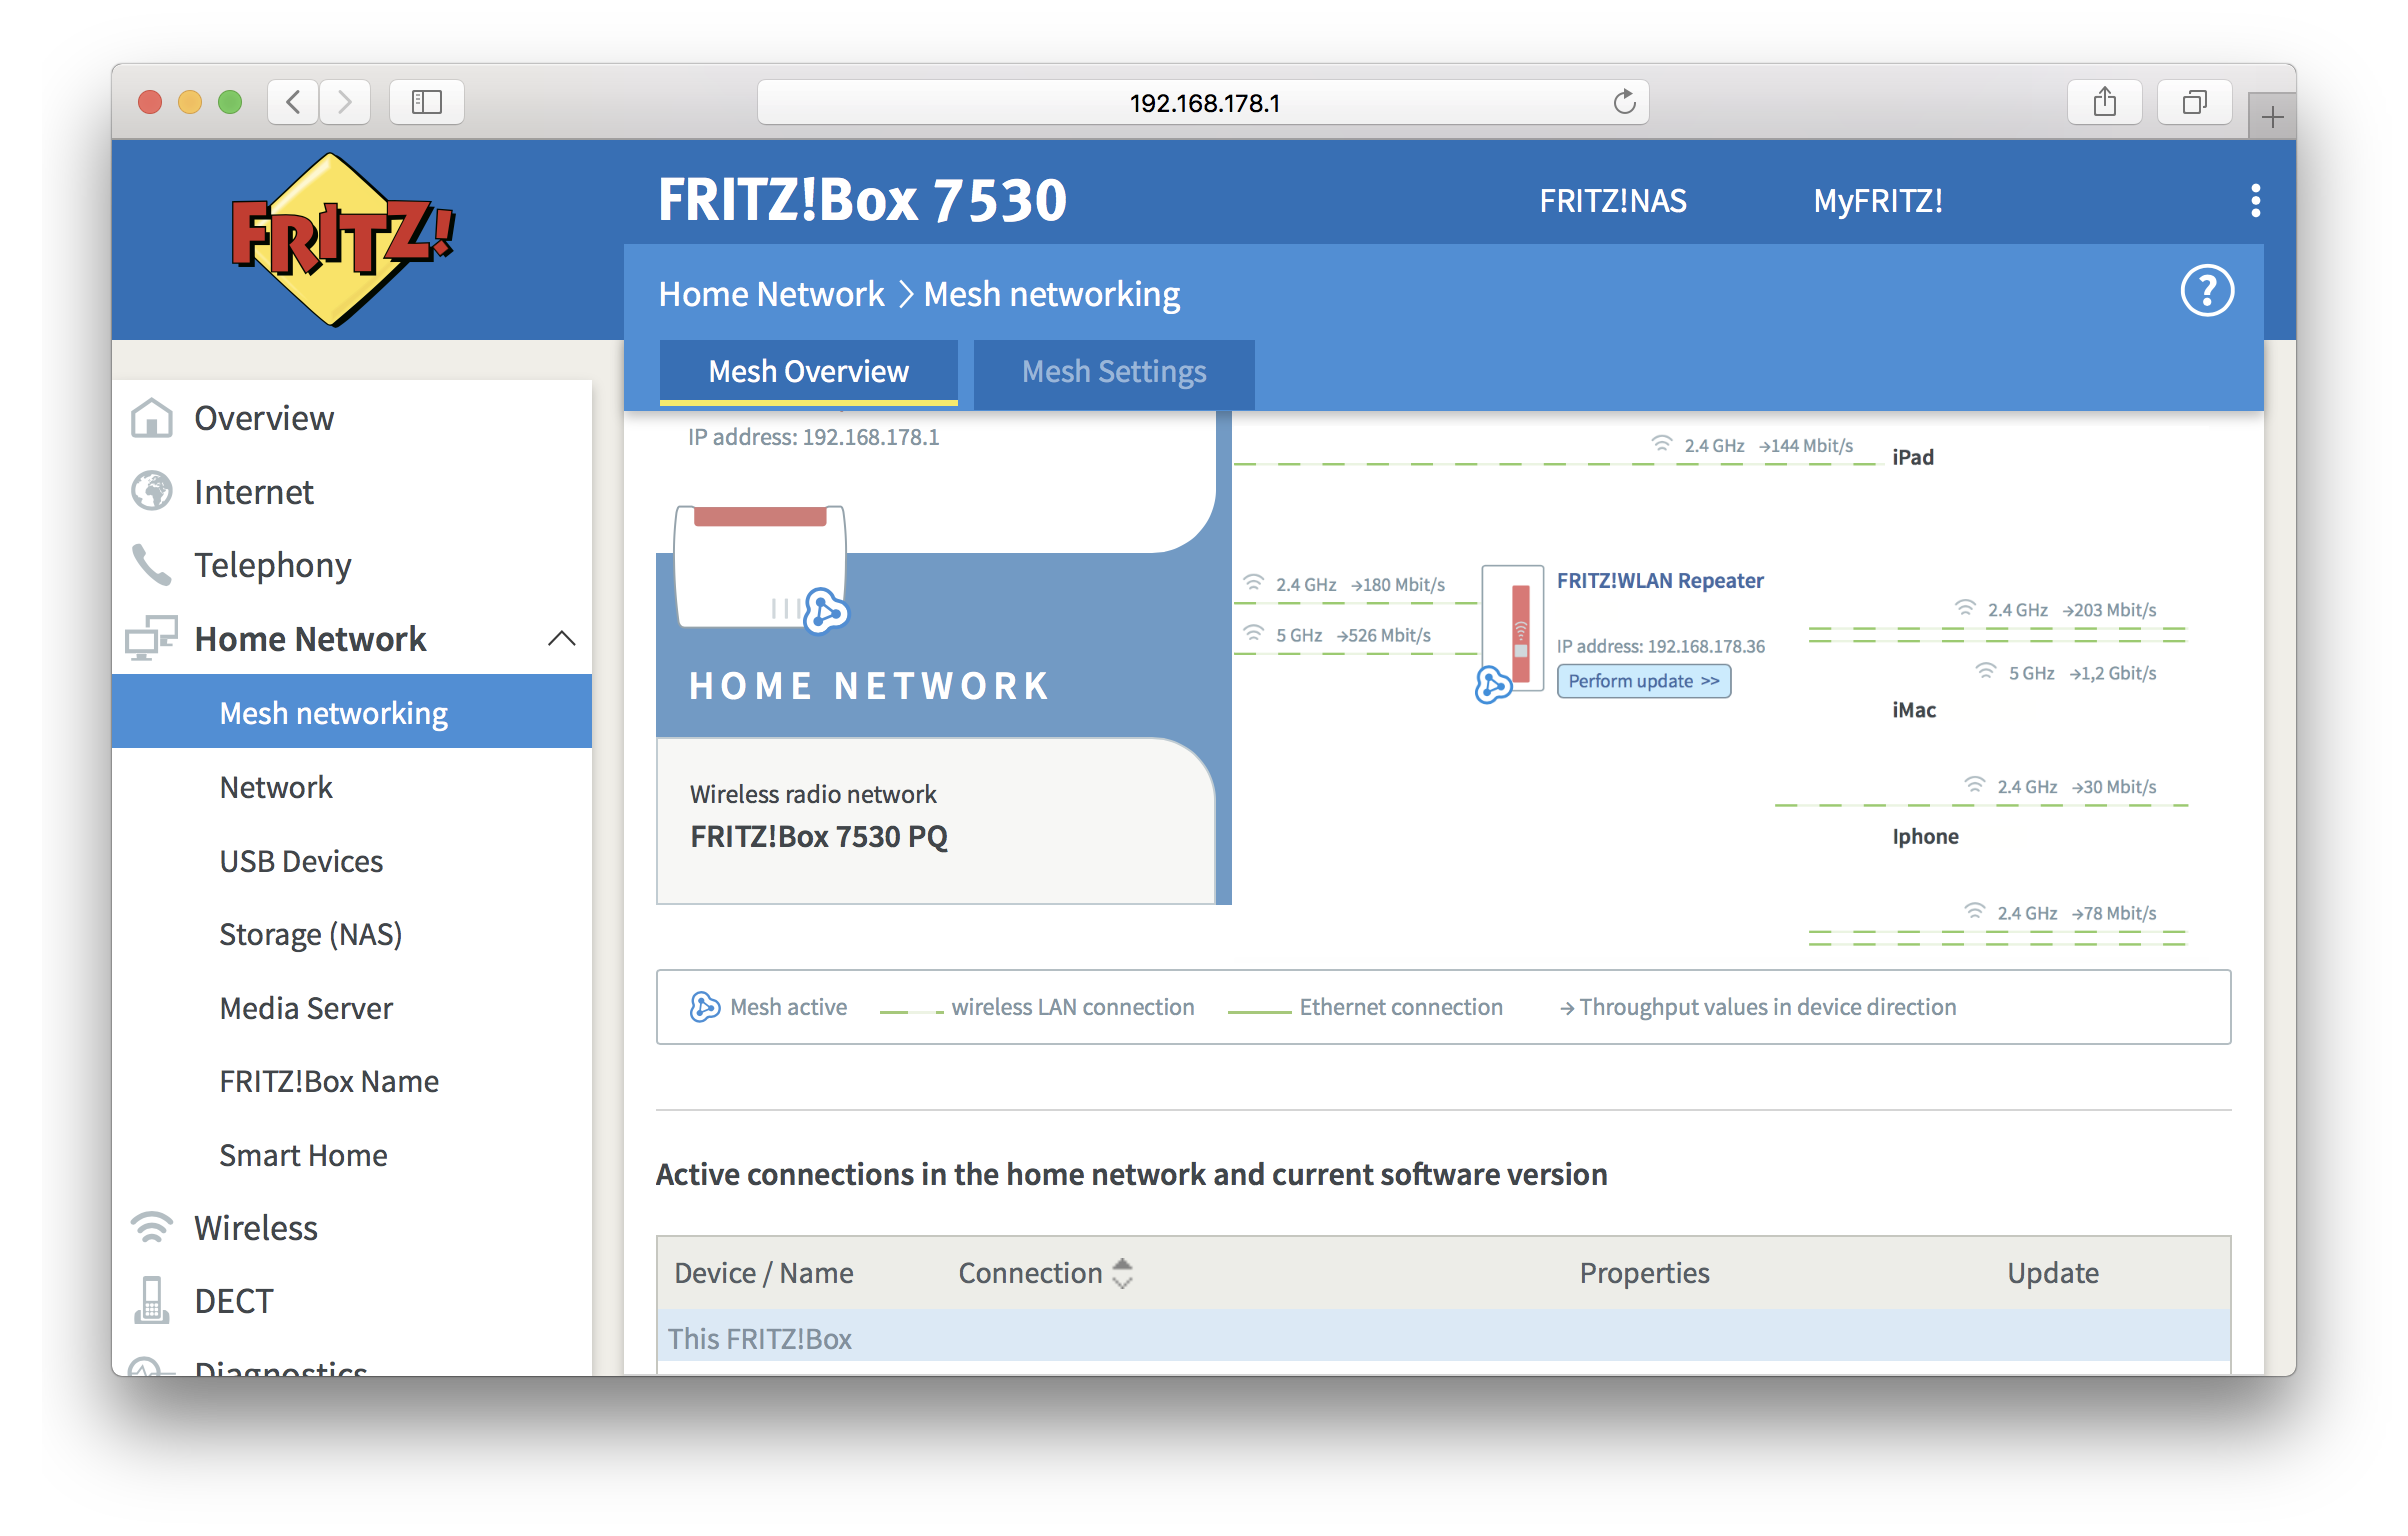Open the three-dot menu top right
Viewport: 2408px width, 1536px height.
[x=2255, y=200]
